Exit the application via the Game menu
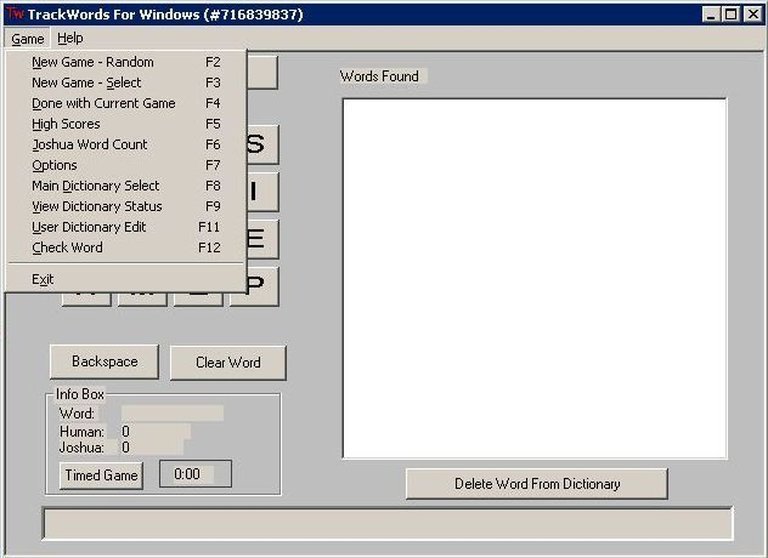 click(42, 279)
